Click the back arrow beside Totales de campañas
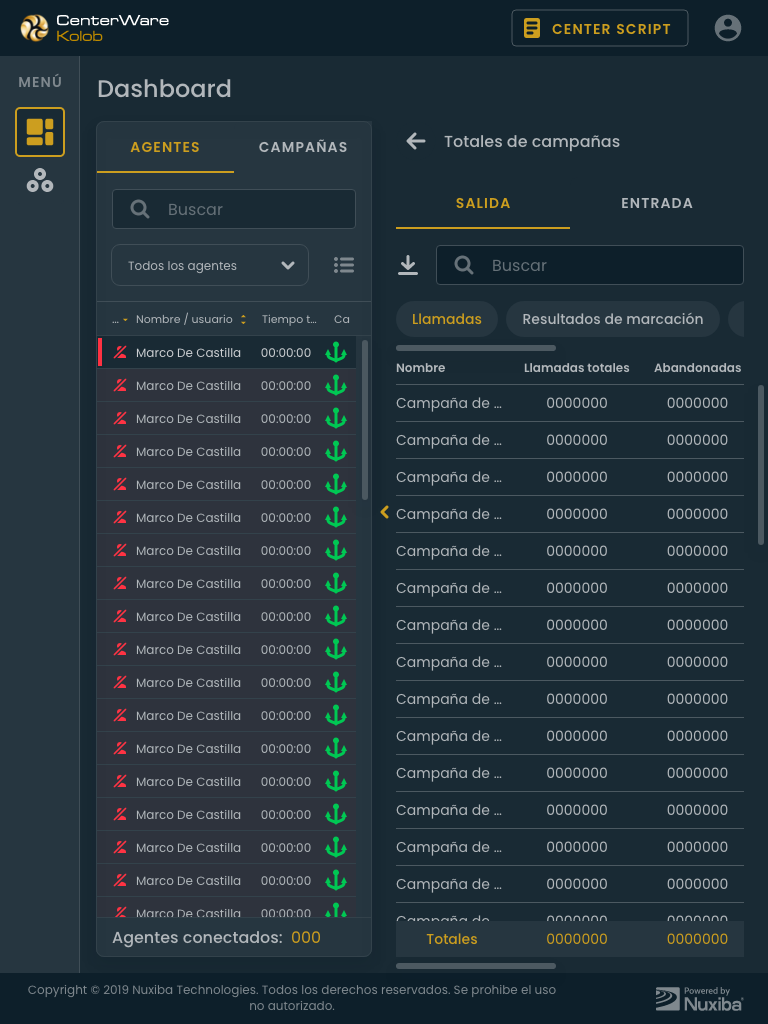Image resolution: width=768 pixels, height=1024 pixels. 416,141
